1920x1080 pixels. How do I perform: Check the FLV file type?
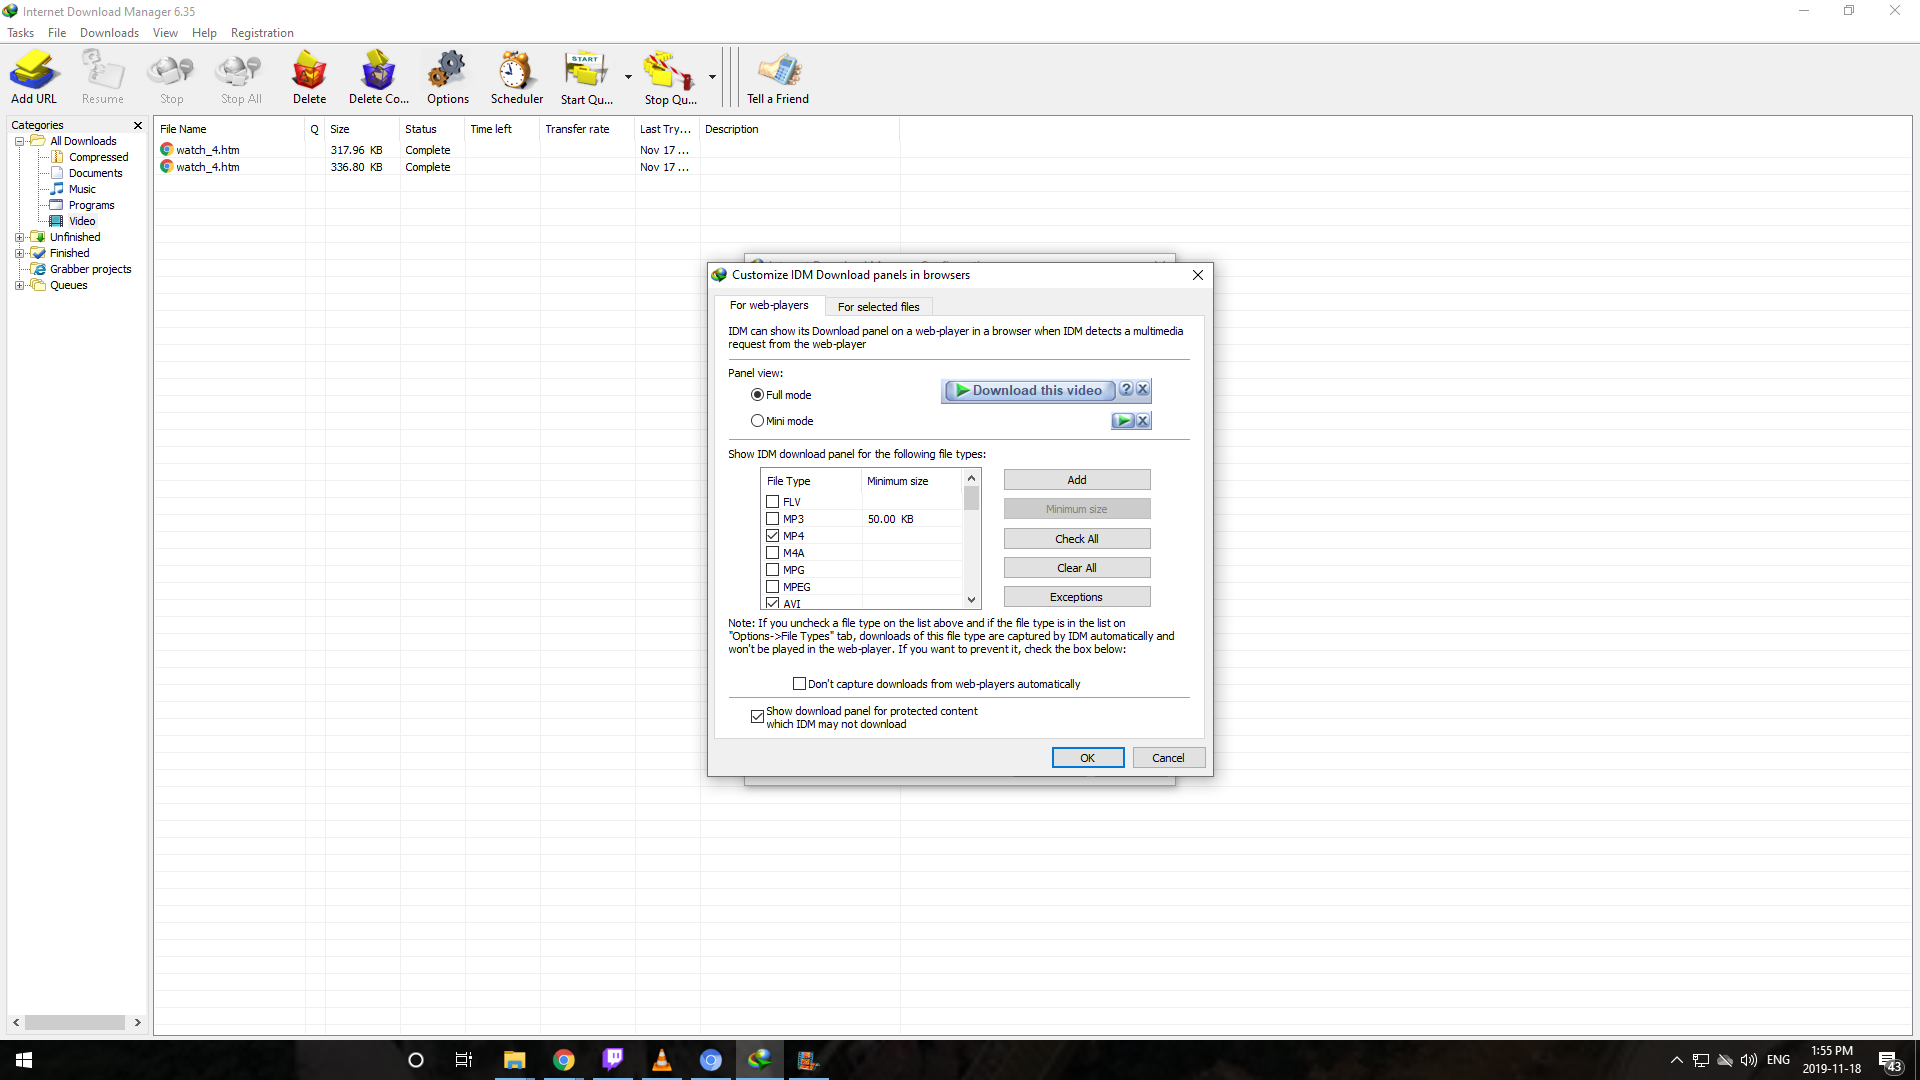772,502
